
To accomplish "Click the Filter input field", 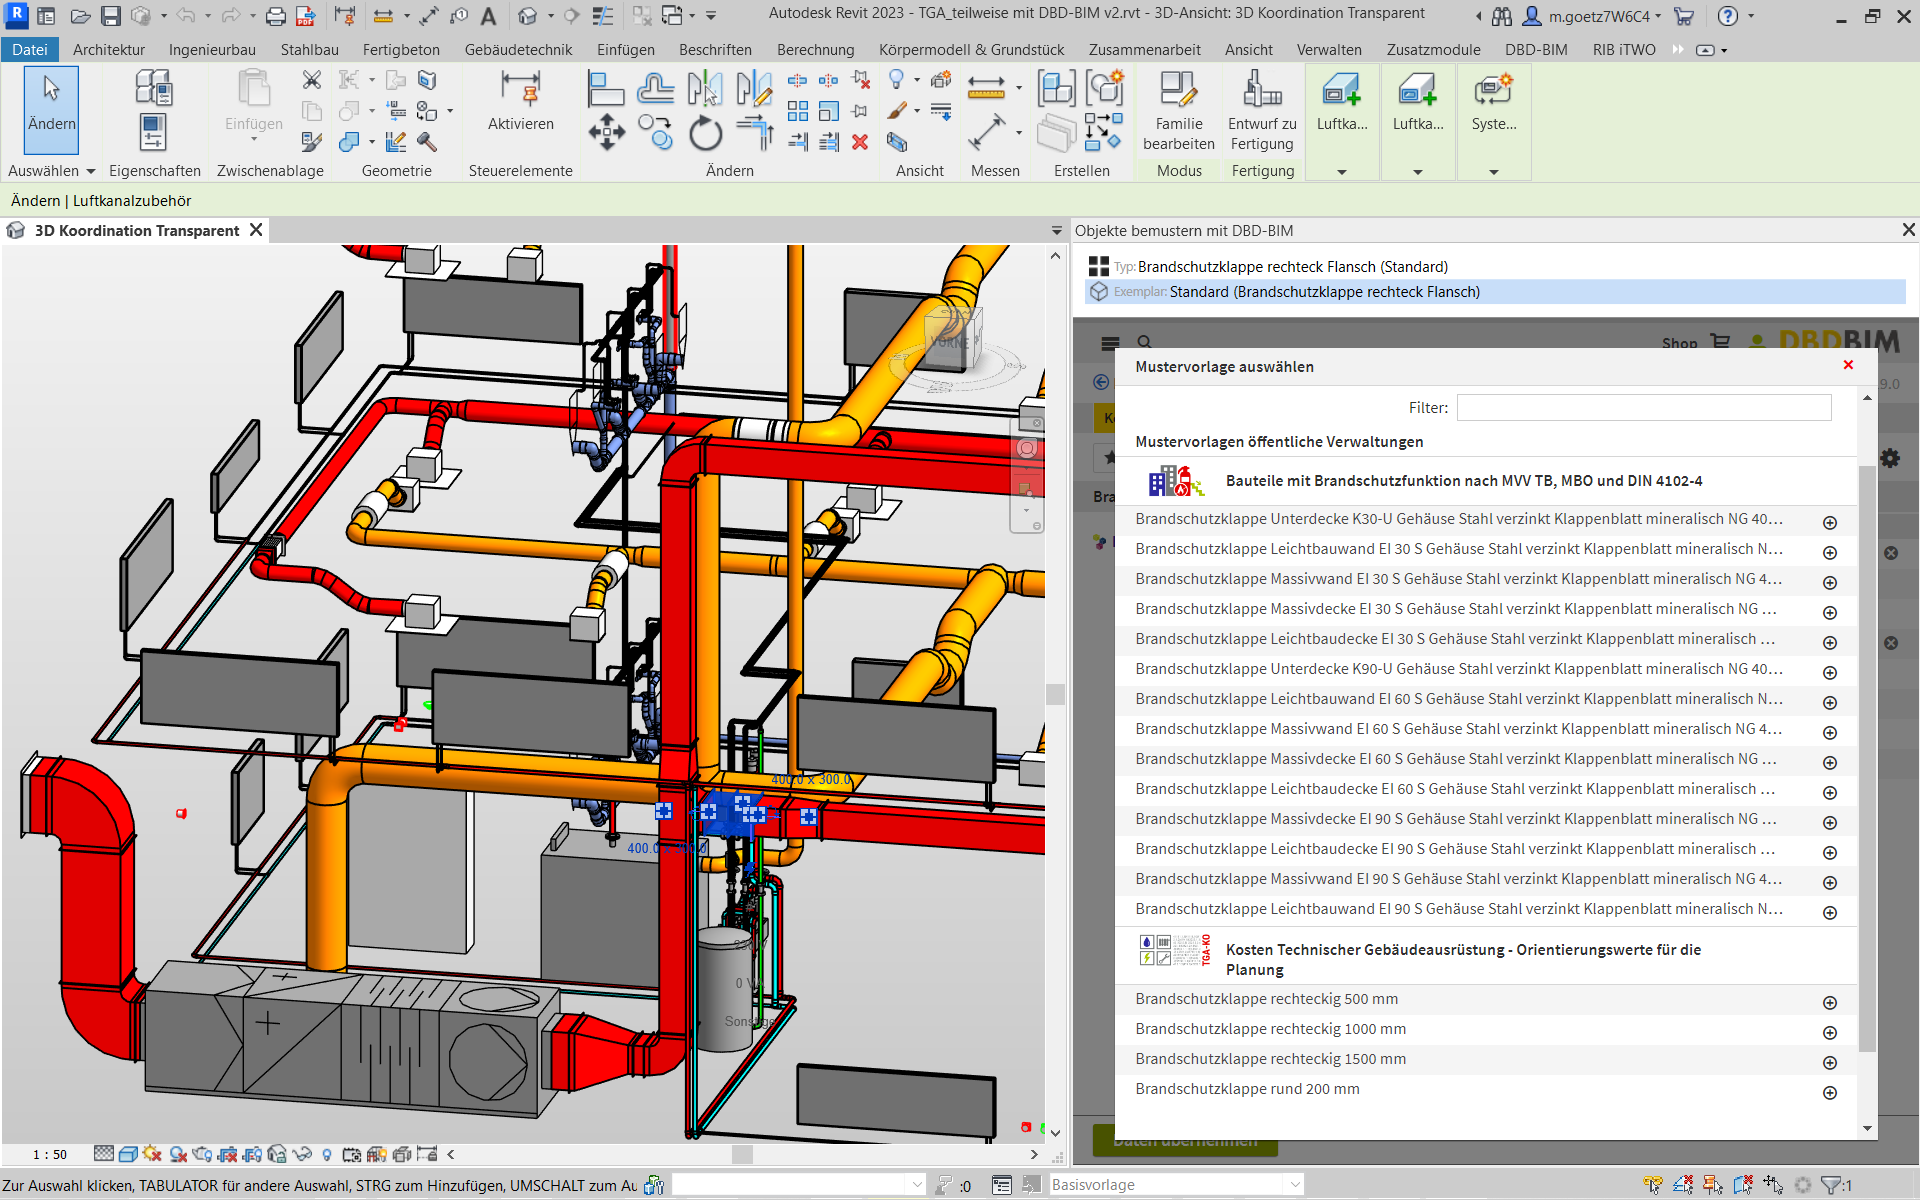I will (1644, 407).
